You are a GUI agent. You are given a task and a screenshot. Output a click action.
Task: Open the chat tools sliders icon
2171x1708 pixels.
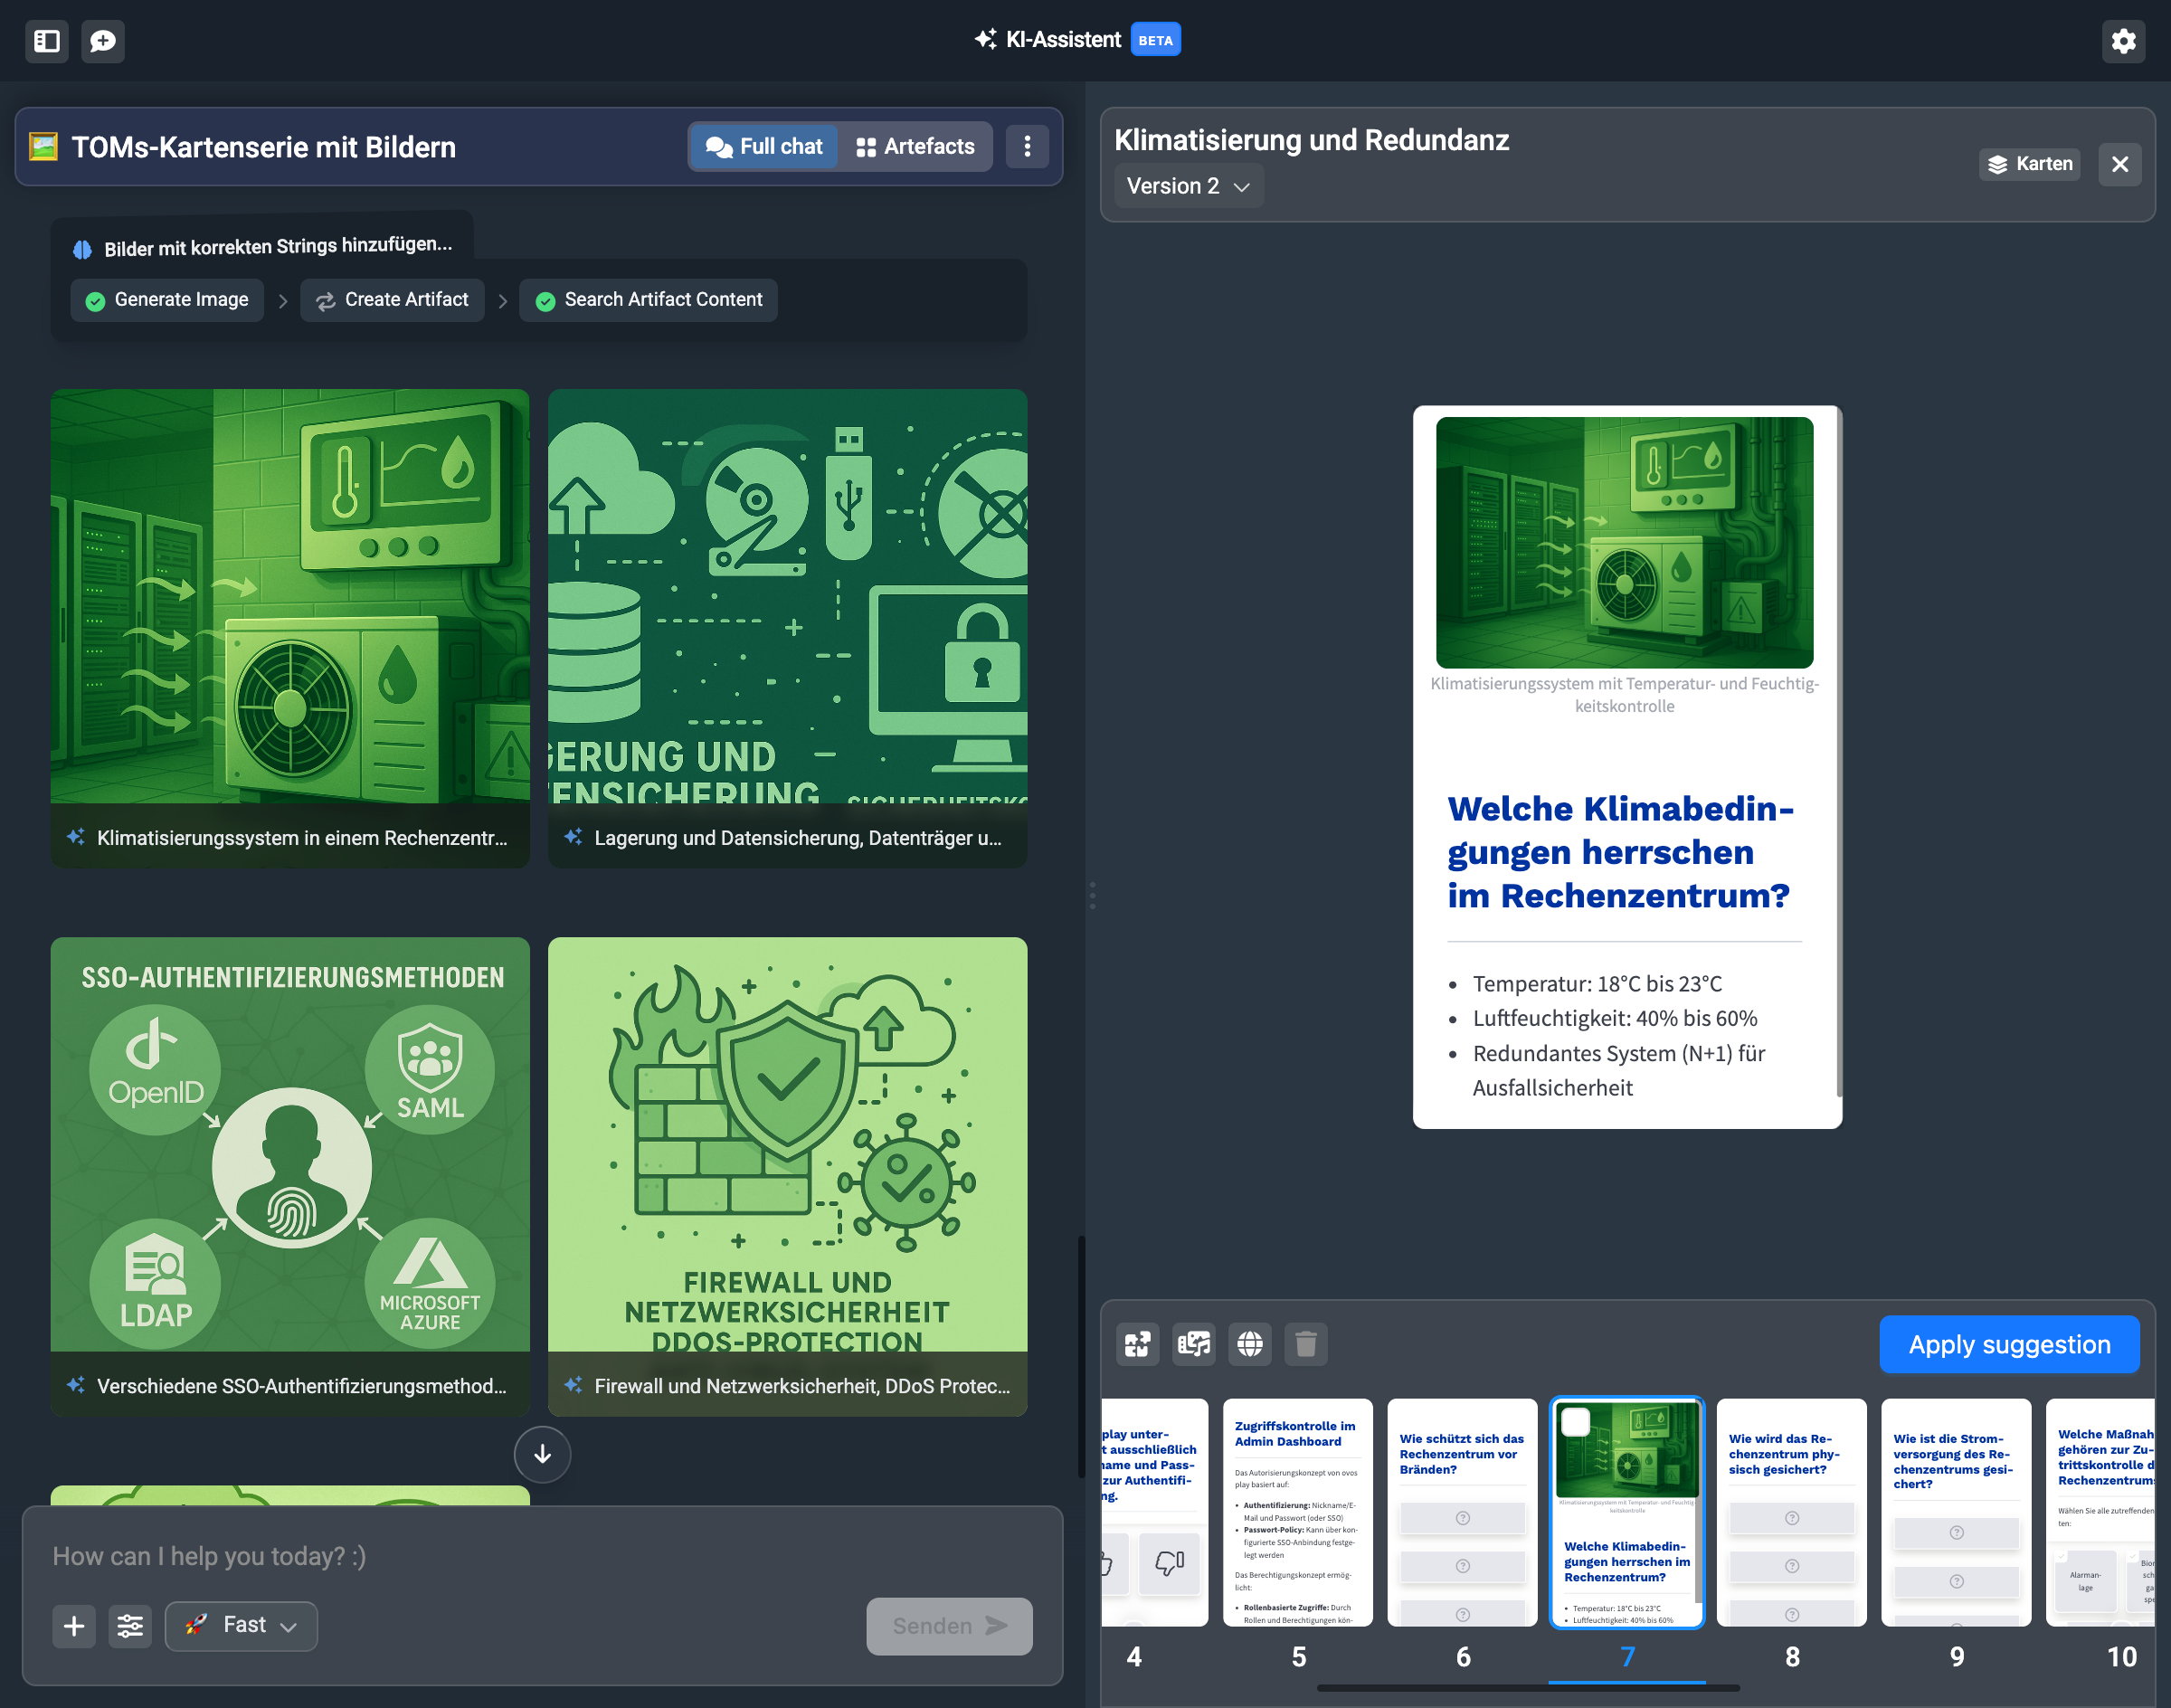point(130,1626)
